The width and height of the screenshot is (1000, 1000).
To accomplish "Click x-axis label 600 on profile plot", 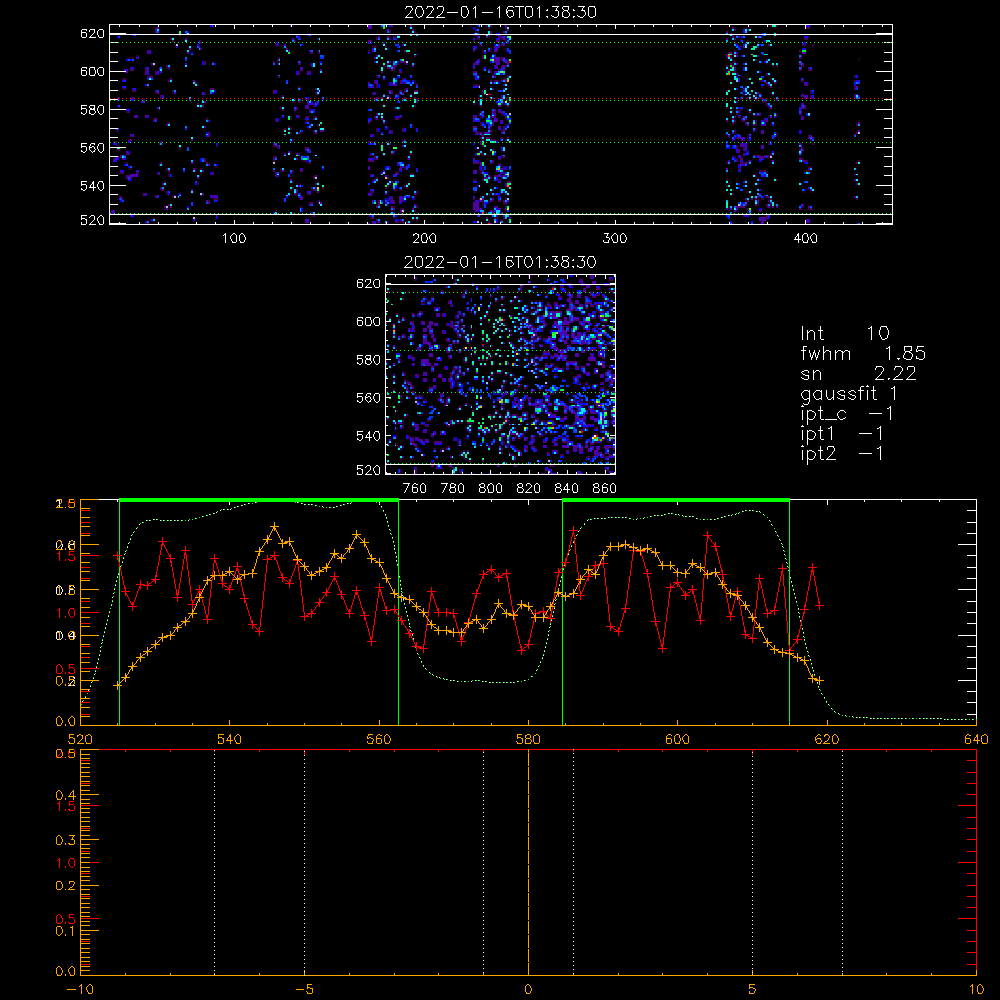I will (x=677, y=740).
